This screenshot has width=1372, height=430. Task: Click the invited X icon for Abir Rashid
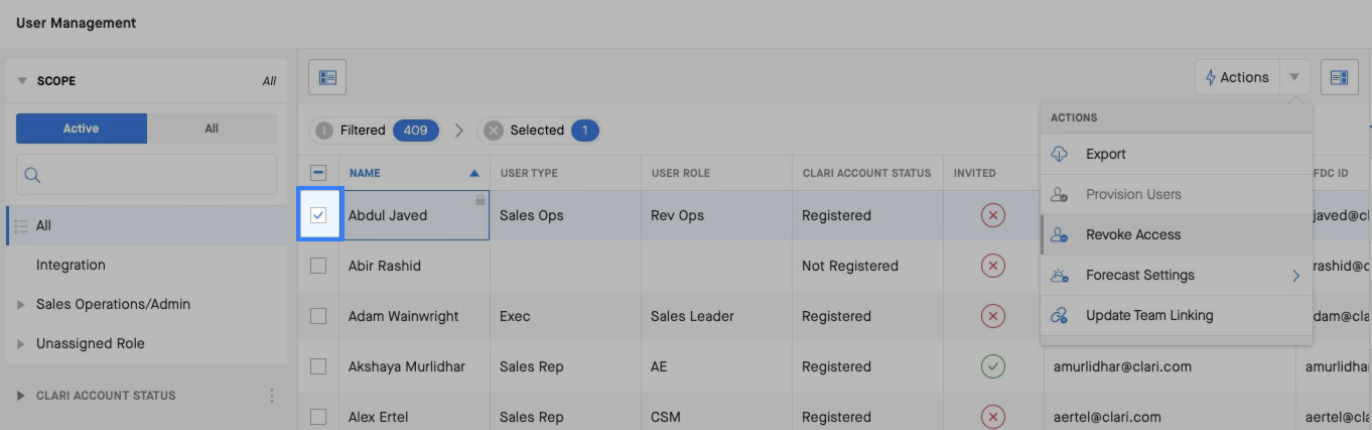point(993,266)
